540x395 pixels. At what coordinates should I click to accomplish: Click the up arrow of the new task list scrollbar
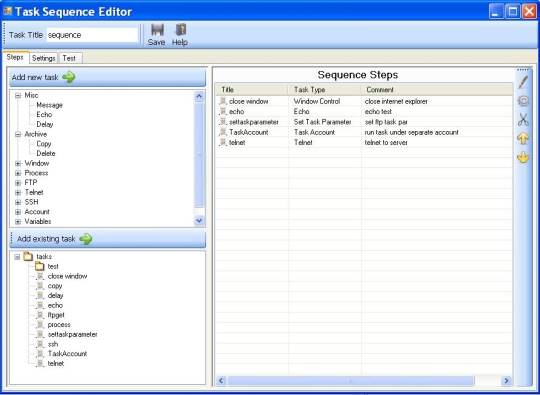click(x=199, y=96)
